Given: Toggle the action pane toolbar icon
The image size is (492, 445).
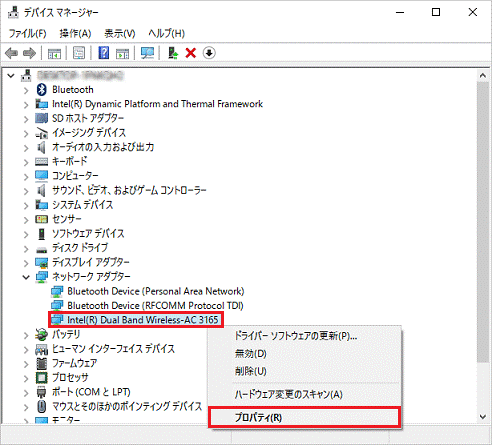Looking at the screenshot, I should [122, 53].
